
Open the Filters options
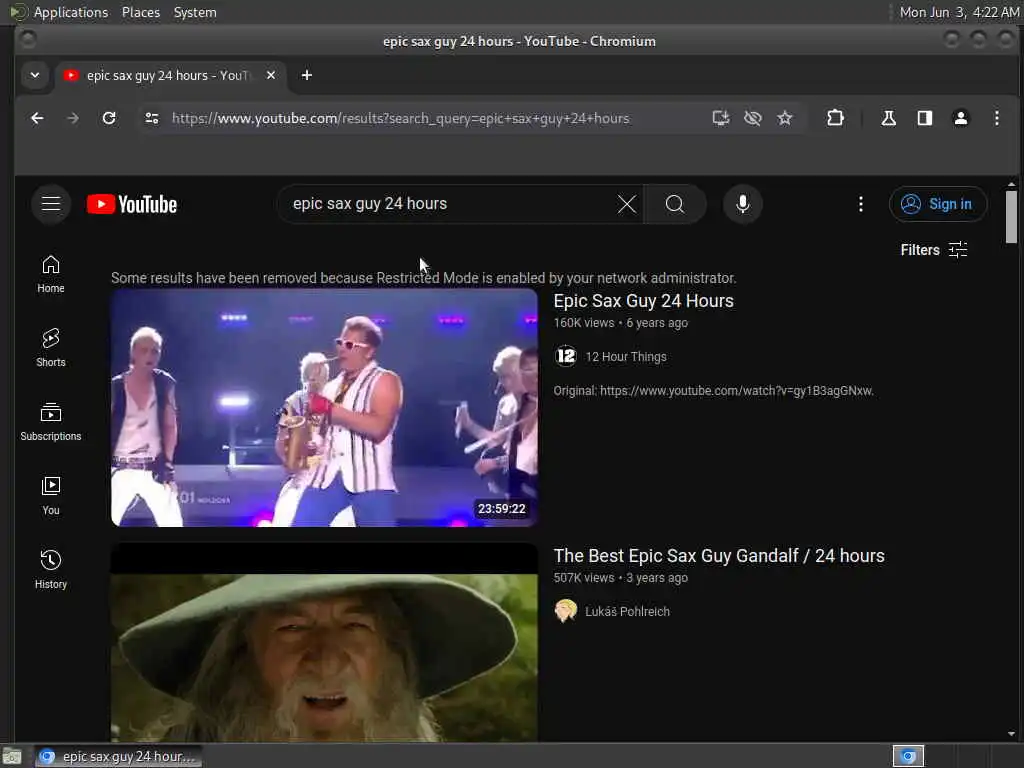(x=934, y=250)
